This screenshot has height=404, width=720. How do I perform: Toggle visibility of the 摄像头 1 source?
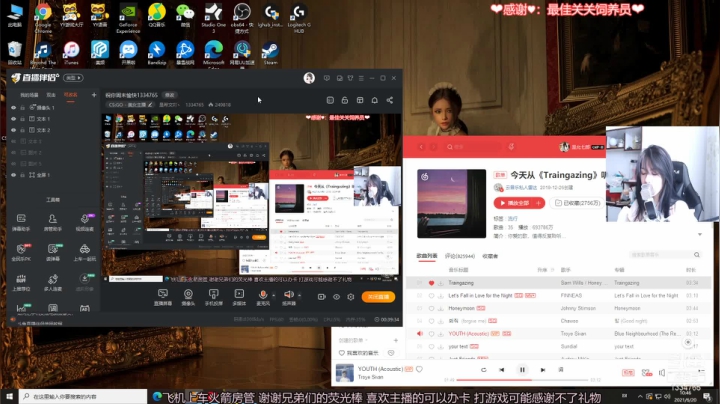click(13, 107)
